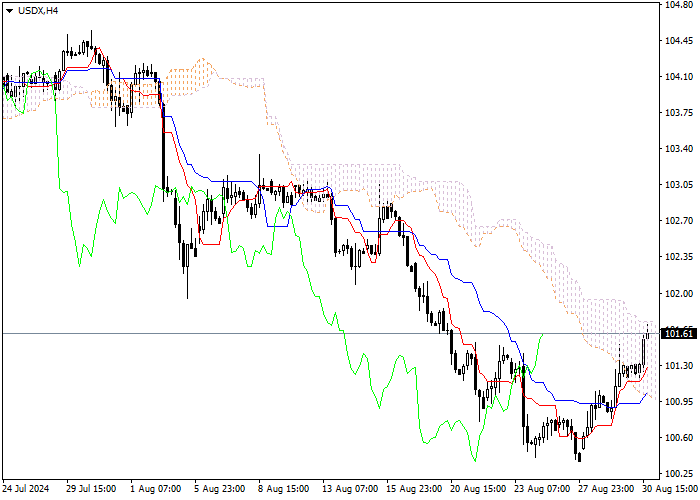The image size is (700, 500).
Task: Select the USDX,H4 chart title
Action: 38,11
